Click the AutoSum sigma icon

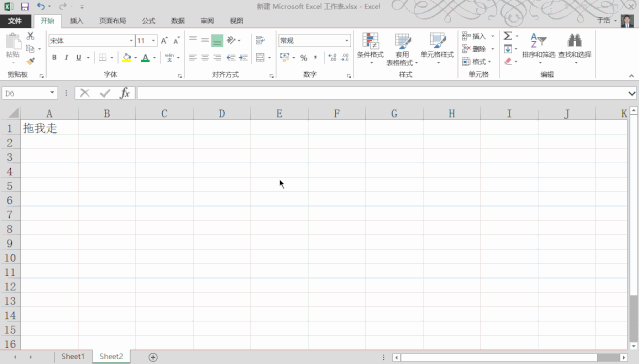(x=507, y=36)
